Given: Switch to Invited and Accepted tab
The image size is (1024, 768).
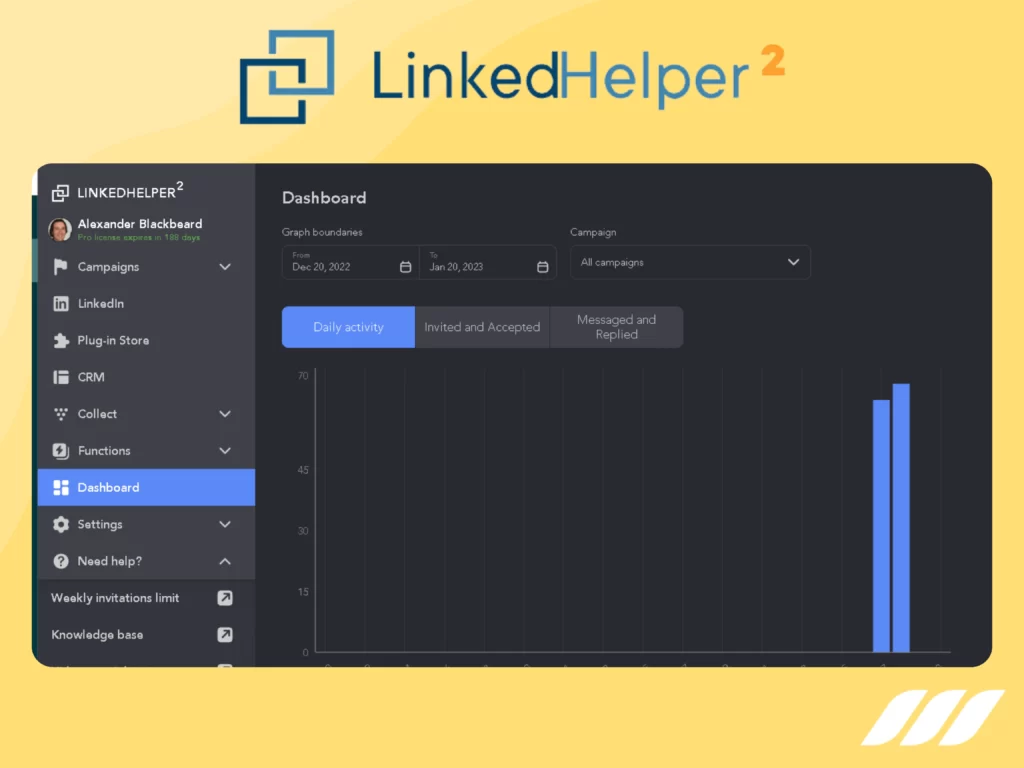Looking at the screenshot, I should pos(482,327).
